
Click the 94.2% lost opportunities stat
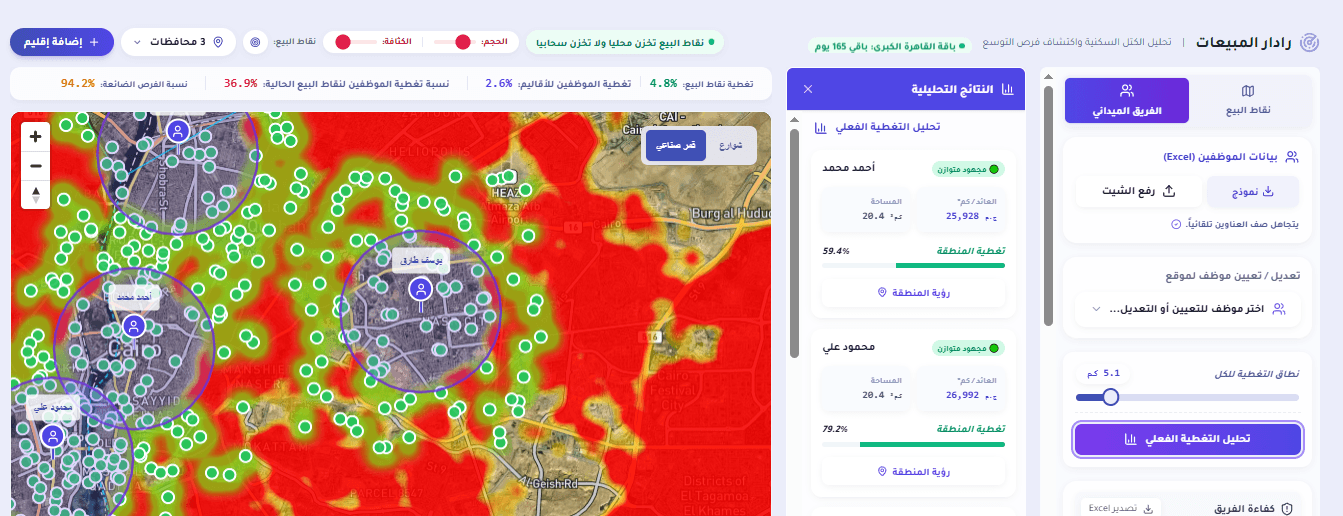[x=124, y=83]
